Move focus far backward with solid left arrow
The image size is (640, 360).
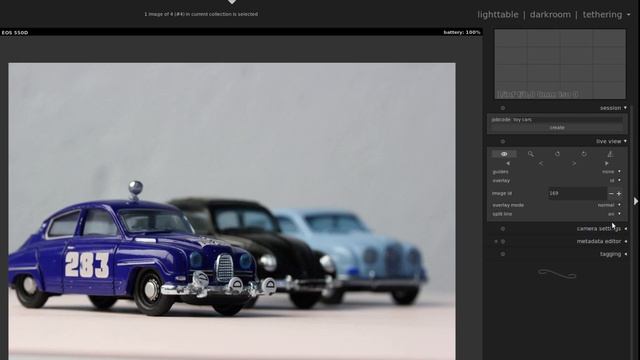(508, 163)
